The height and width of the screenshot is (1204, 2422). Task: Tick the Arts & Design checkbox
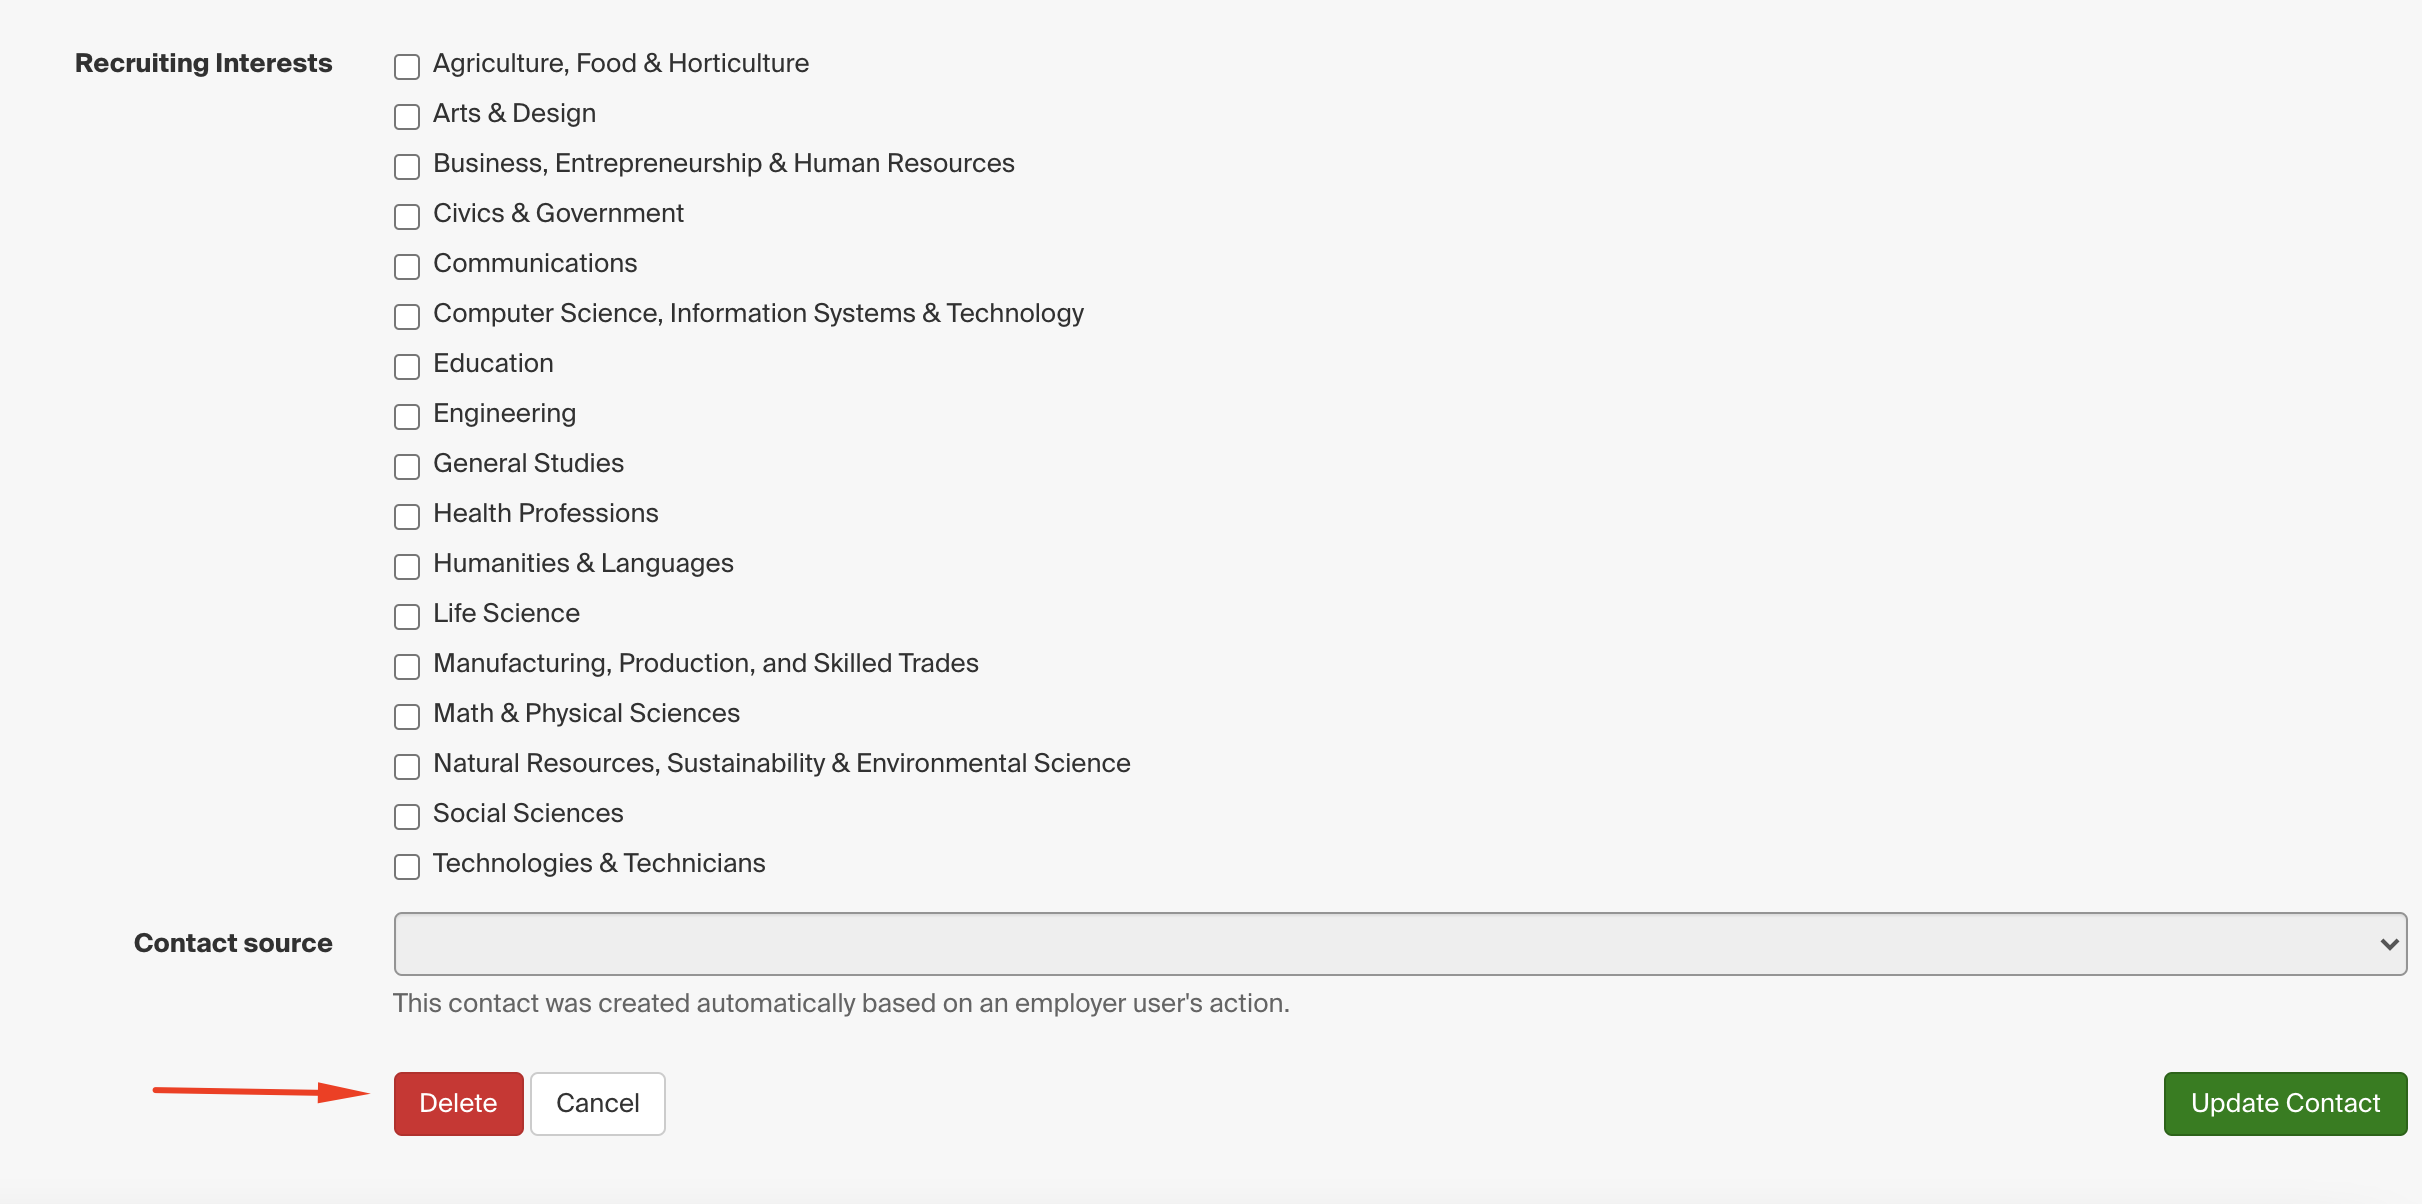point(406,117)
